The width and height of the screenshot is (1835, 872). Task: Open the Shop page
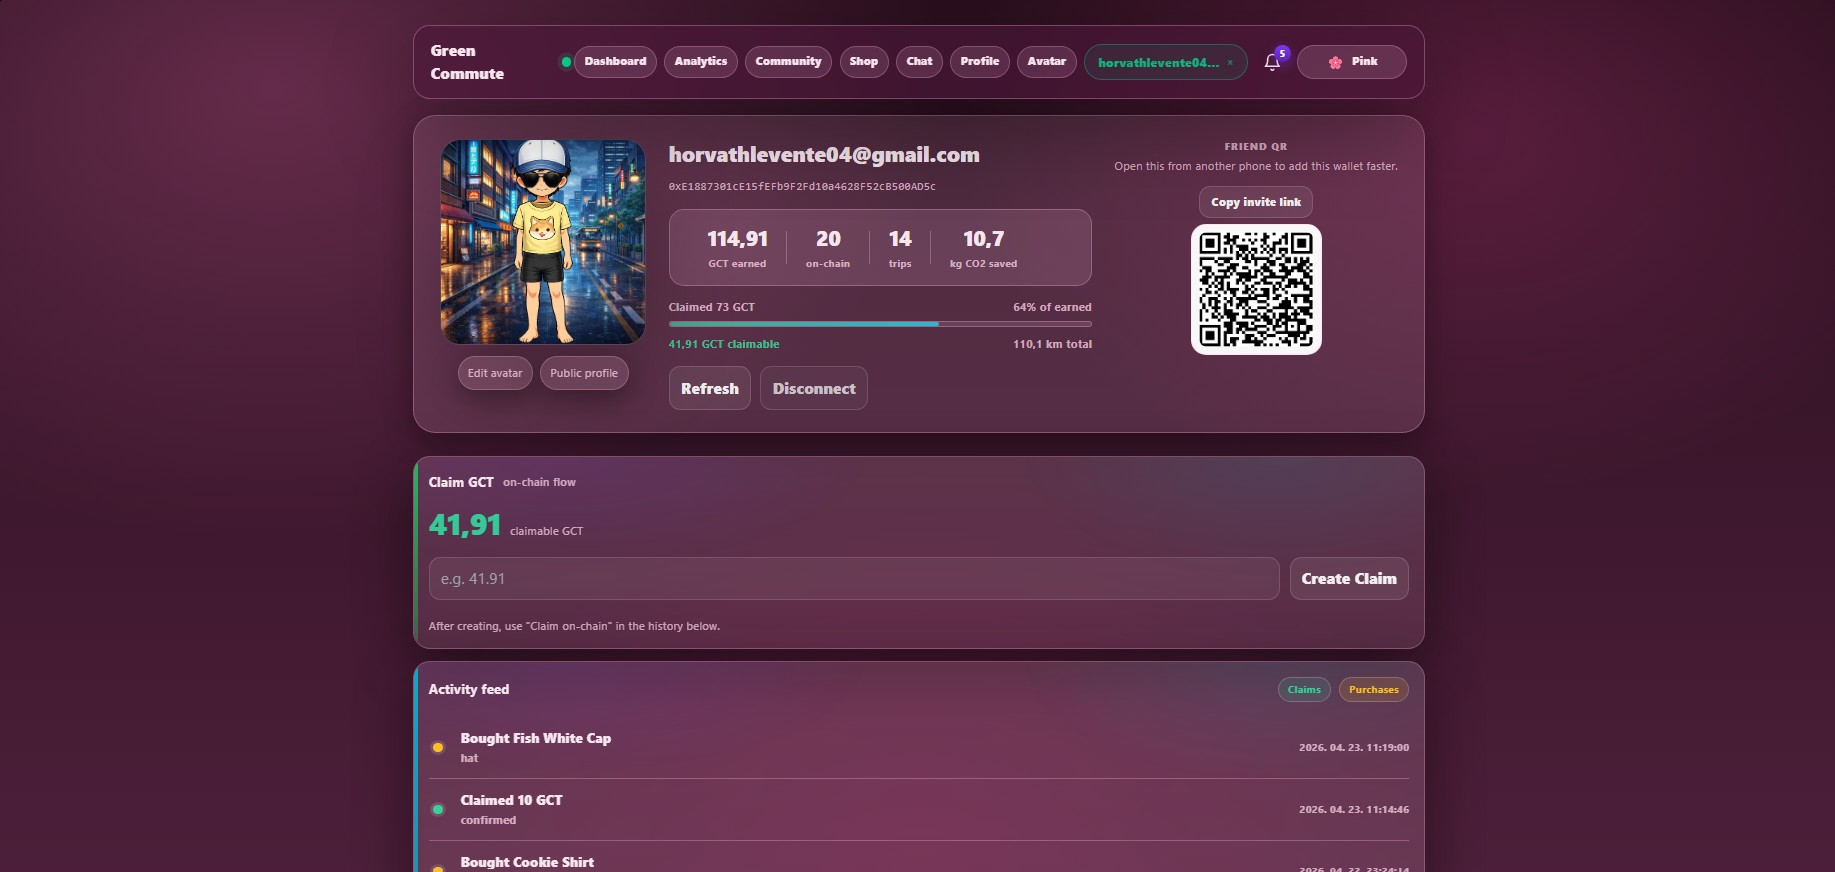click(x=864, y=62)
